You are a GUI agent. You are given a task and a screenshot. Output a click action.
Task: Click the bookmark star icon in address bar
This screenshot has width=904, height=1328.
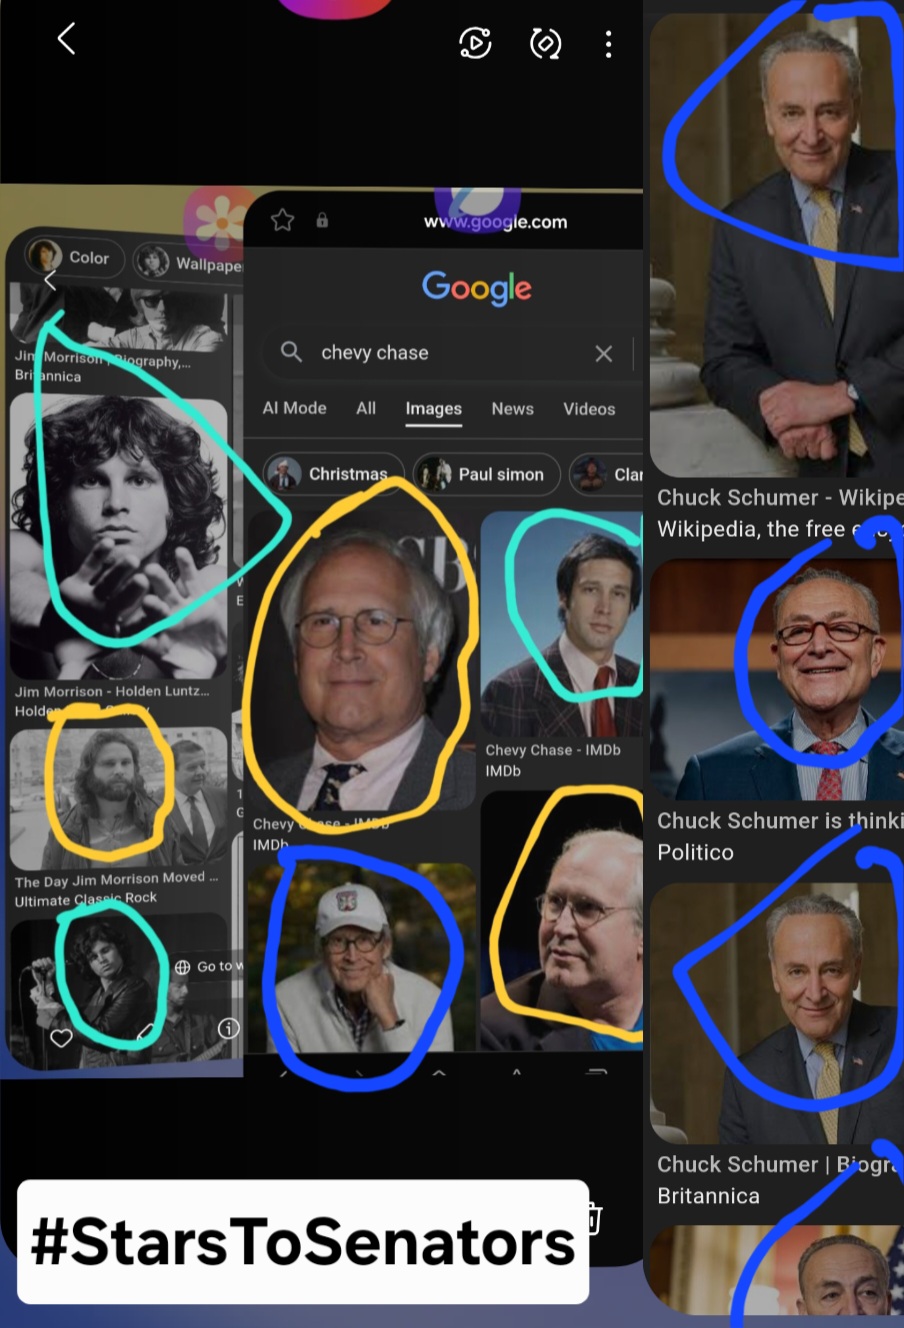pos(283,220)
